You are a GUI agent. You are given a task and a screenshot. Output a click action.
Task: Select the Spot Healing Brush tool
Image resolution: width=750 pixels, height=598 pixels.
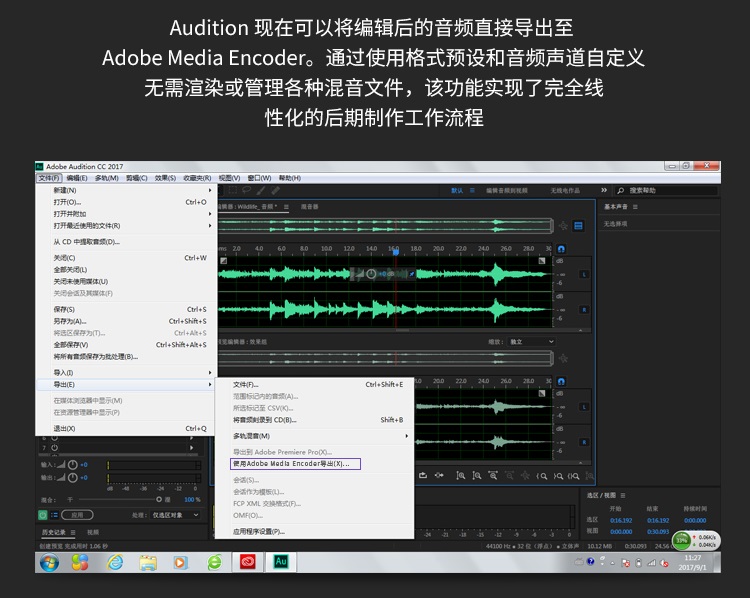click(x=275, y=190)
